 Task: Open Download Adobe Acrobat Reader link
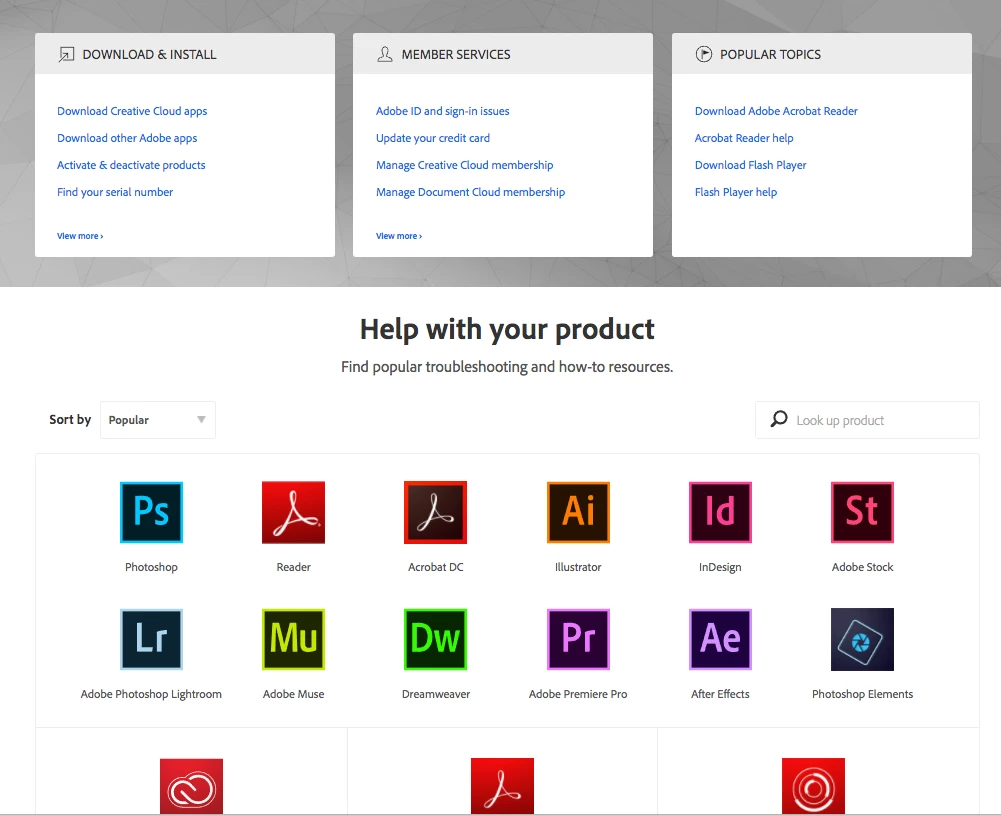(776, 111)
